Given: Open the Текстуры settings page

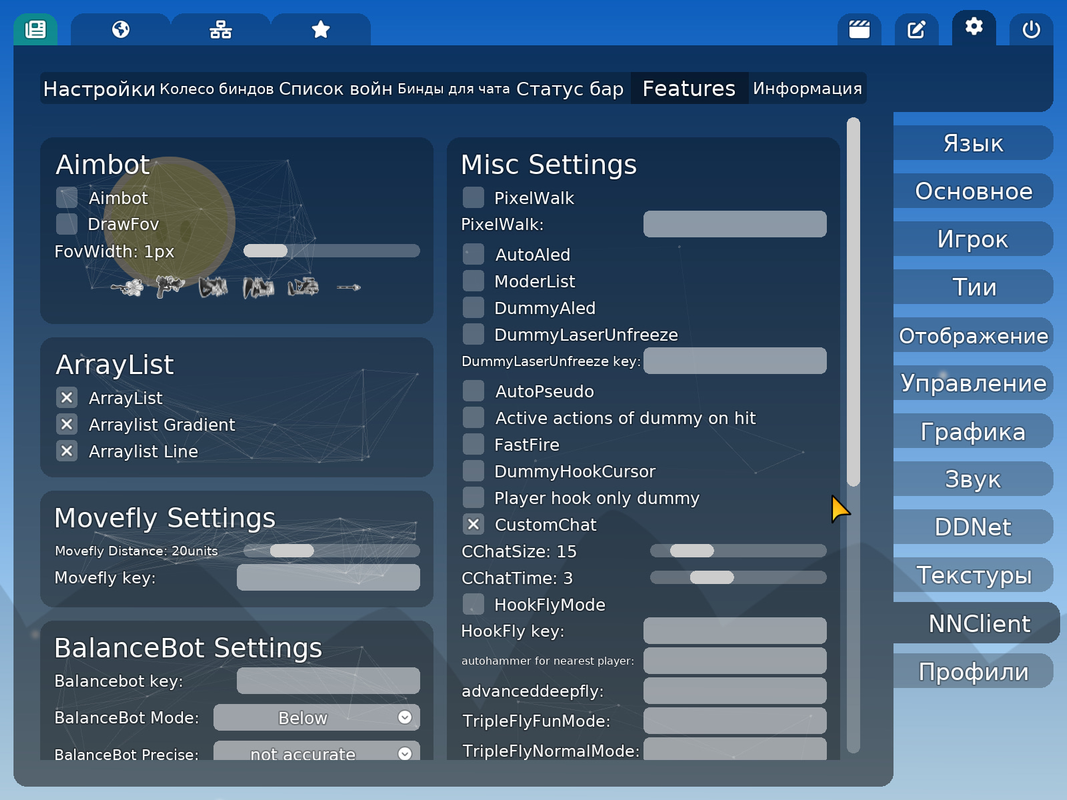Looking at the screenshot, I should [x=973, y=575].
